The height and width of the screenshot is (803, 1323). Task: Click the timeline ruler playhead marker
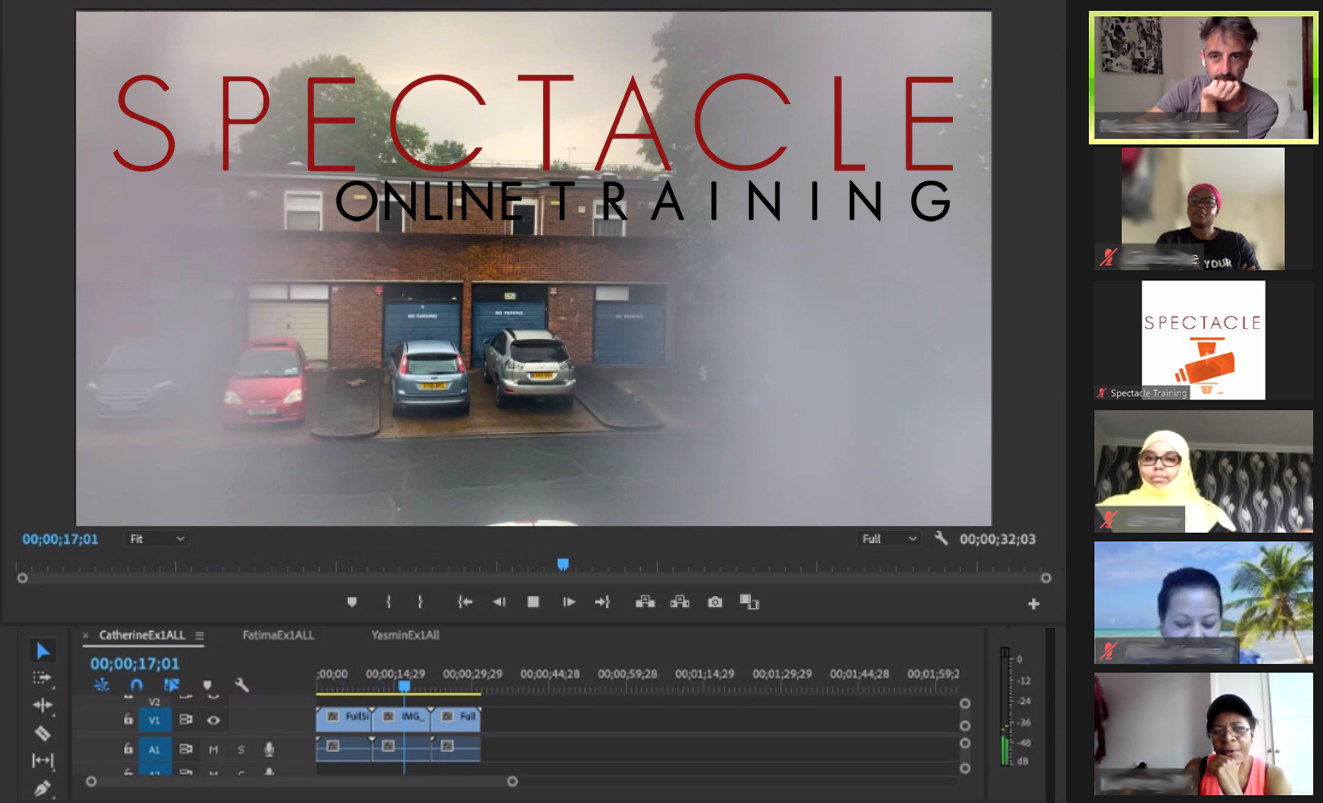[x=404, y=686]
